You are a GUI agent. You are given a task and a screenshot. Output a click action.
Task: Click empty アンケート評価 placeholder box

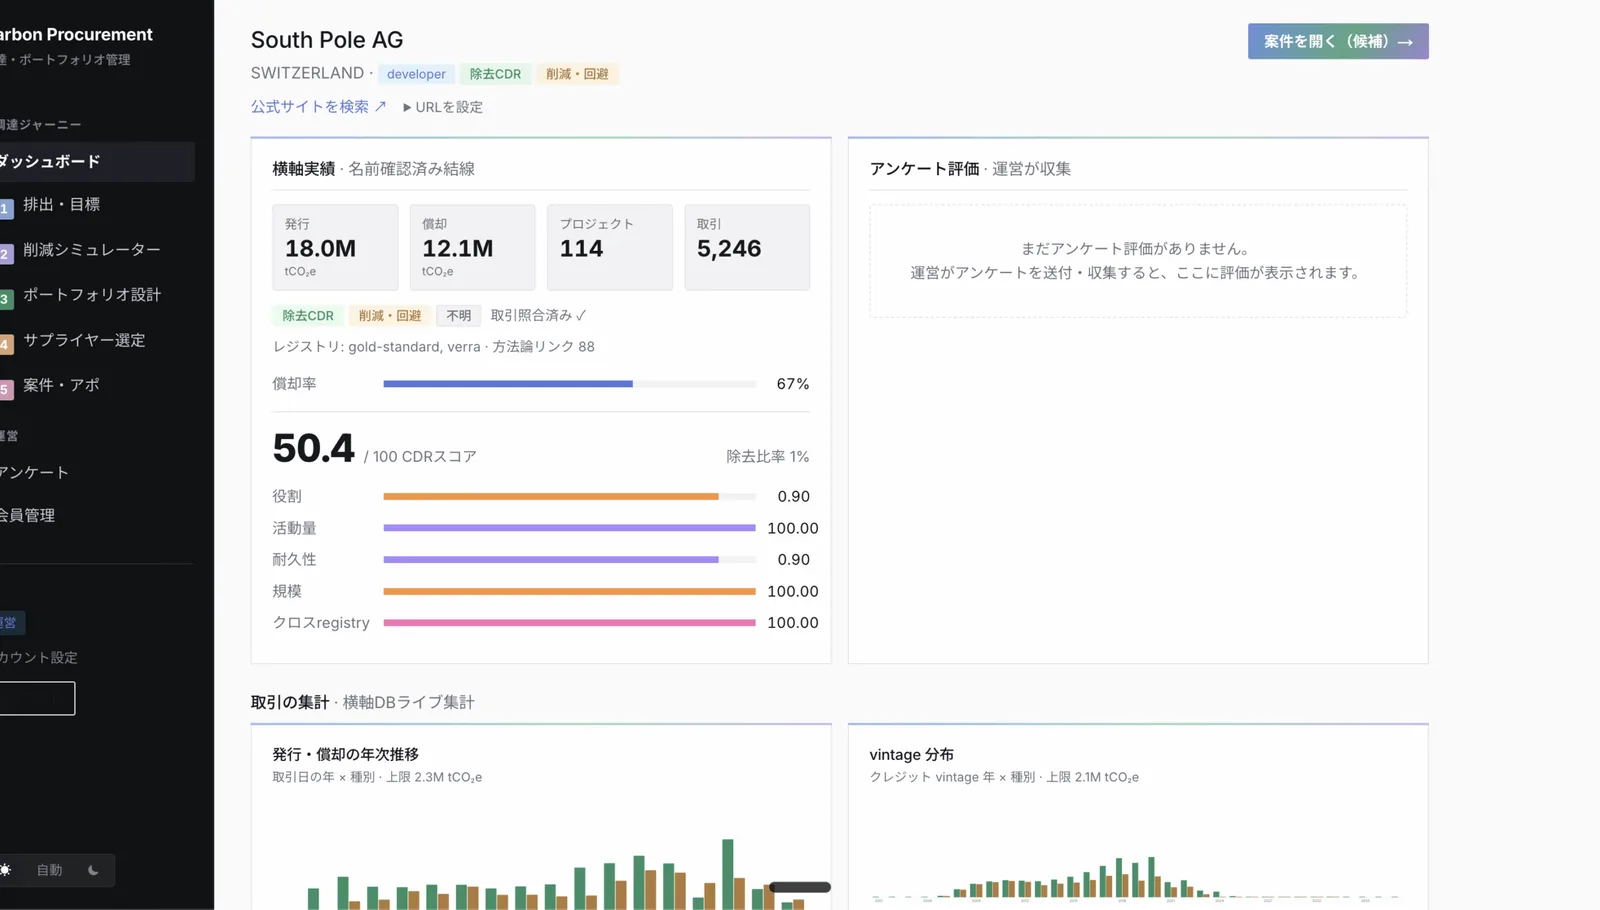pyautogui.click(x=1138, y=261)
